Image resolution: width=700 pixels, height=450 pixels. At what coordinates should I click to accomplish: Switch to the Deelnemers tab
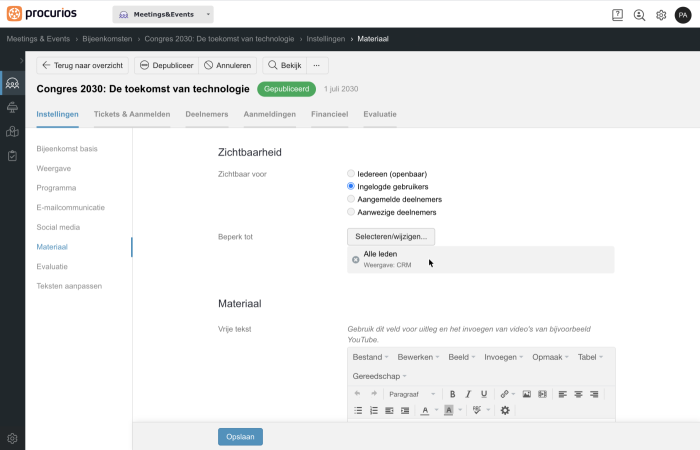(x=207, y=114)
